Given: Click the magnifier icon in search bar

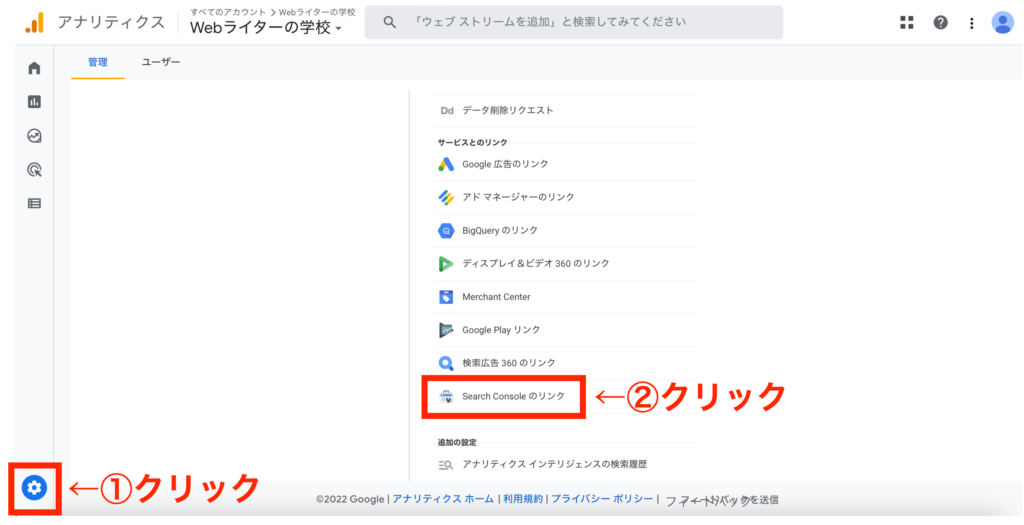Looking at the screenshot, I should click(390, 22).
